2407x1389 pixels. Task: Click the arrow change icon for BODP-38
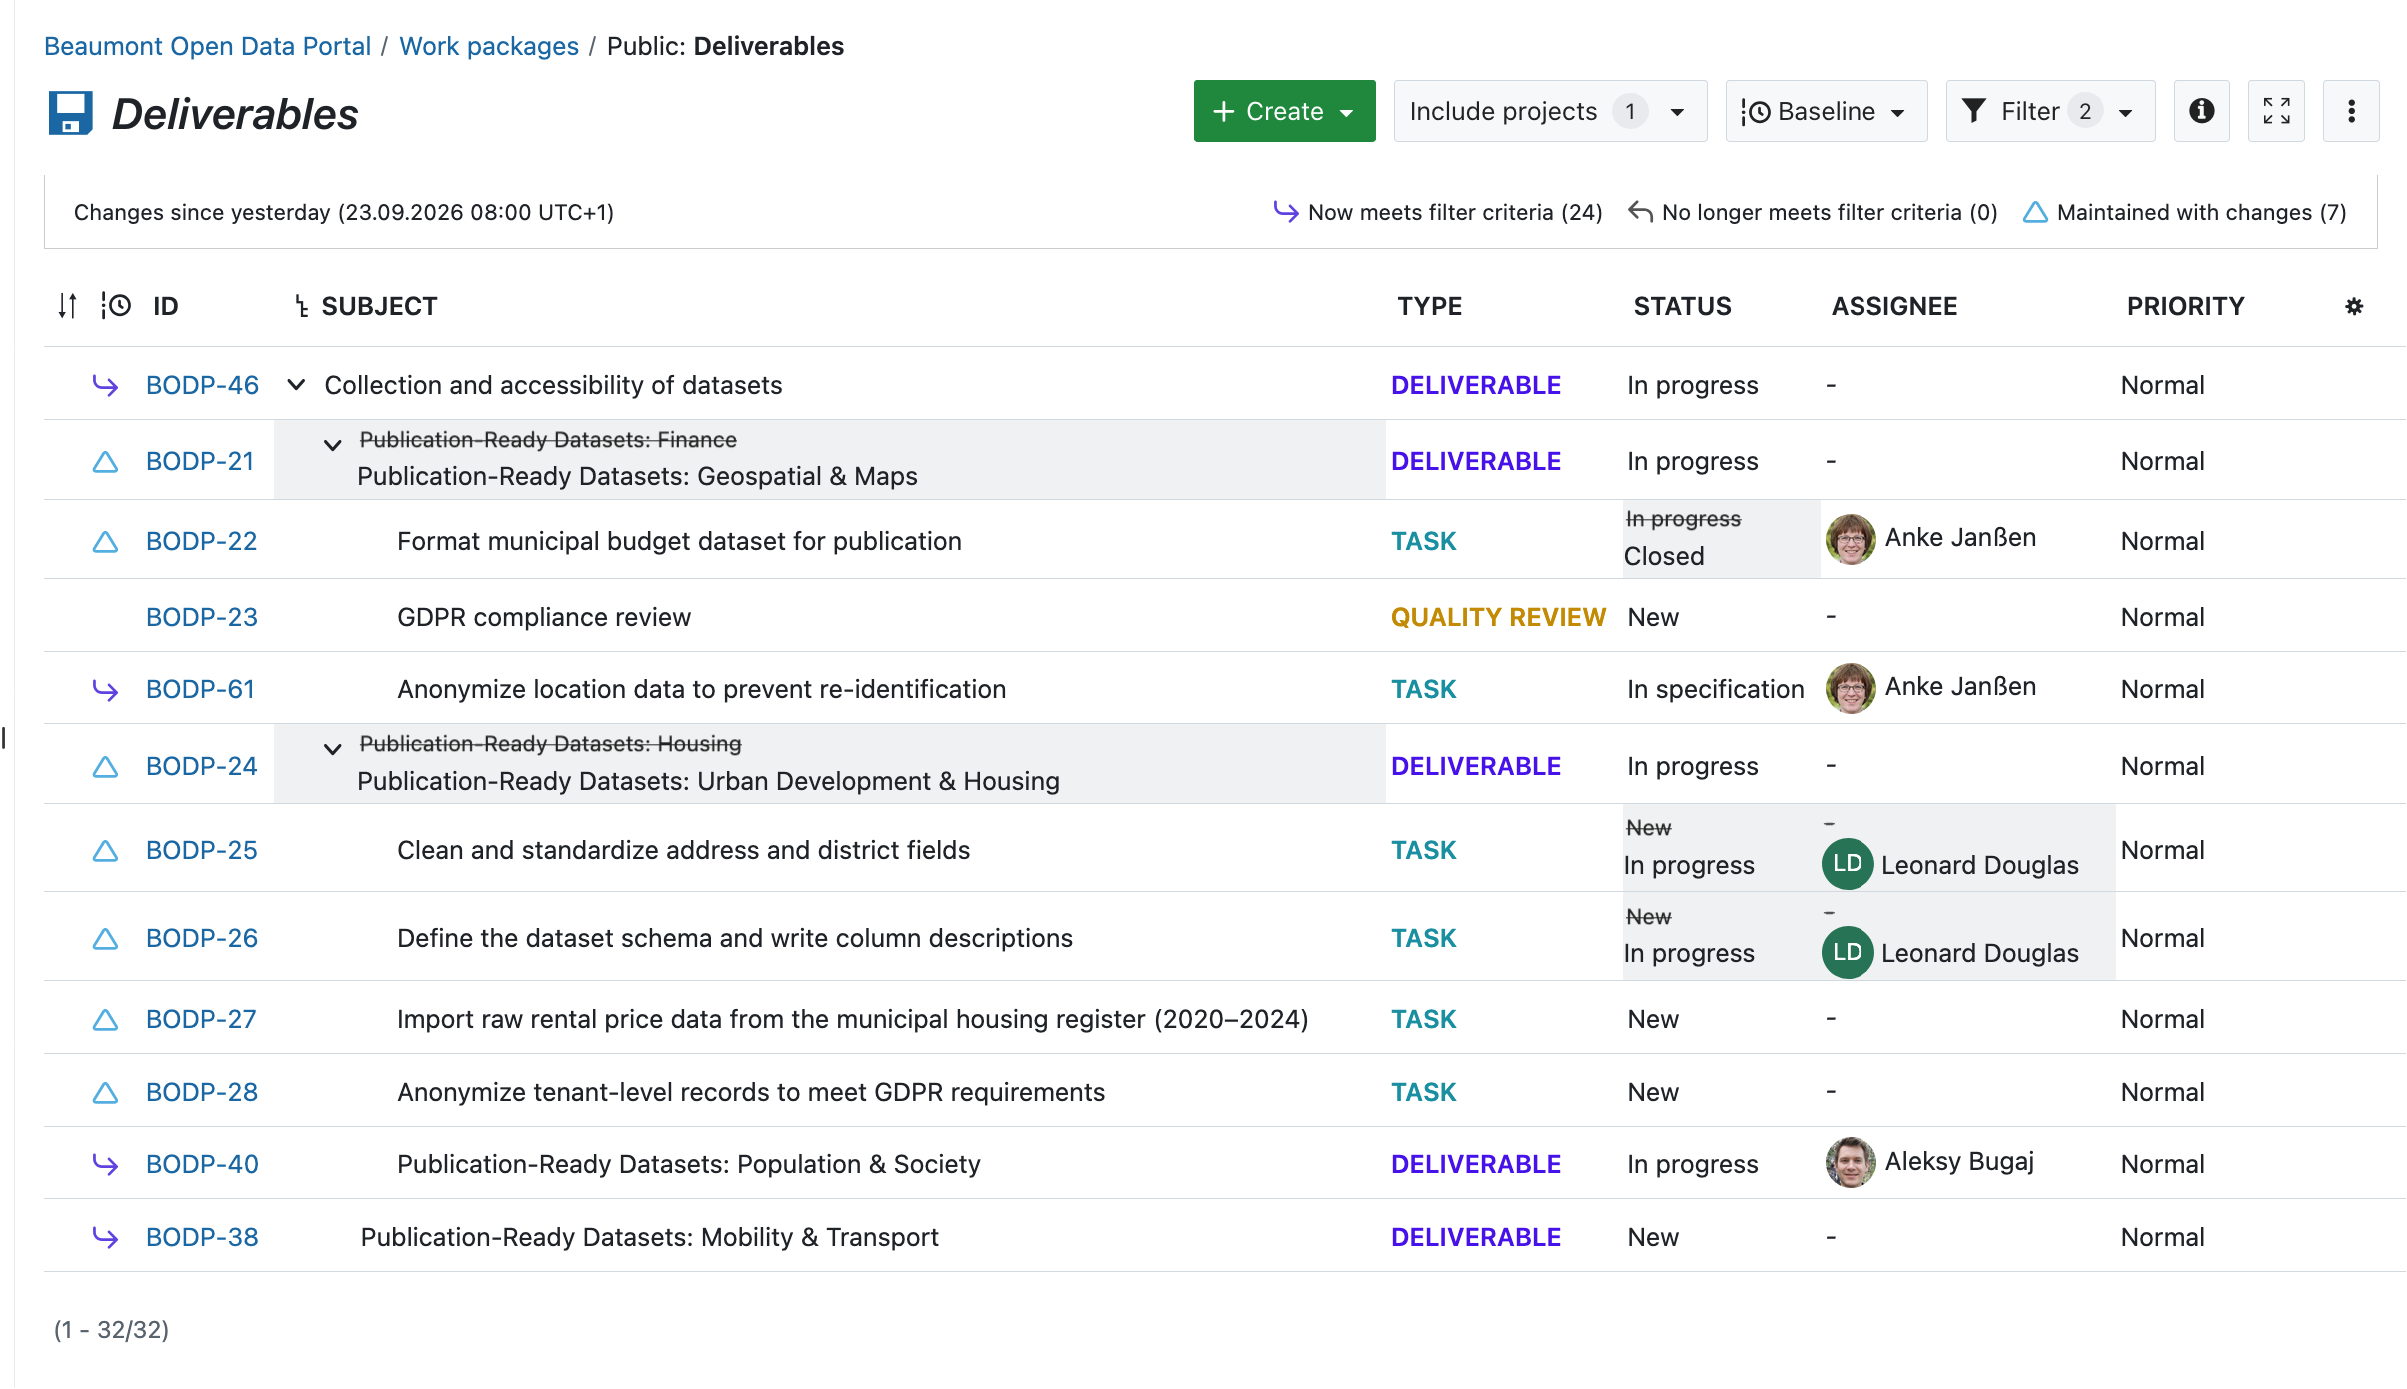(x=105, y=1238)
